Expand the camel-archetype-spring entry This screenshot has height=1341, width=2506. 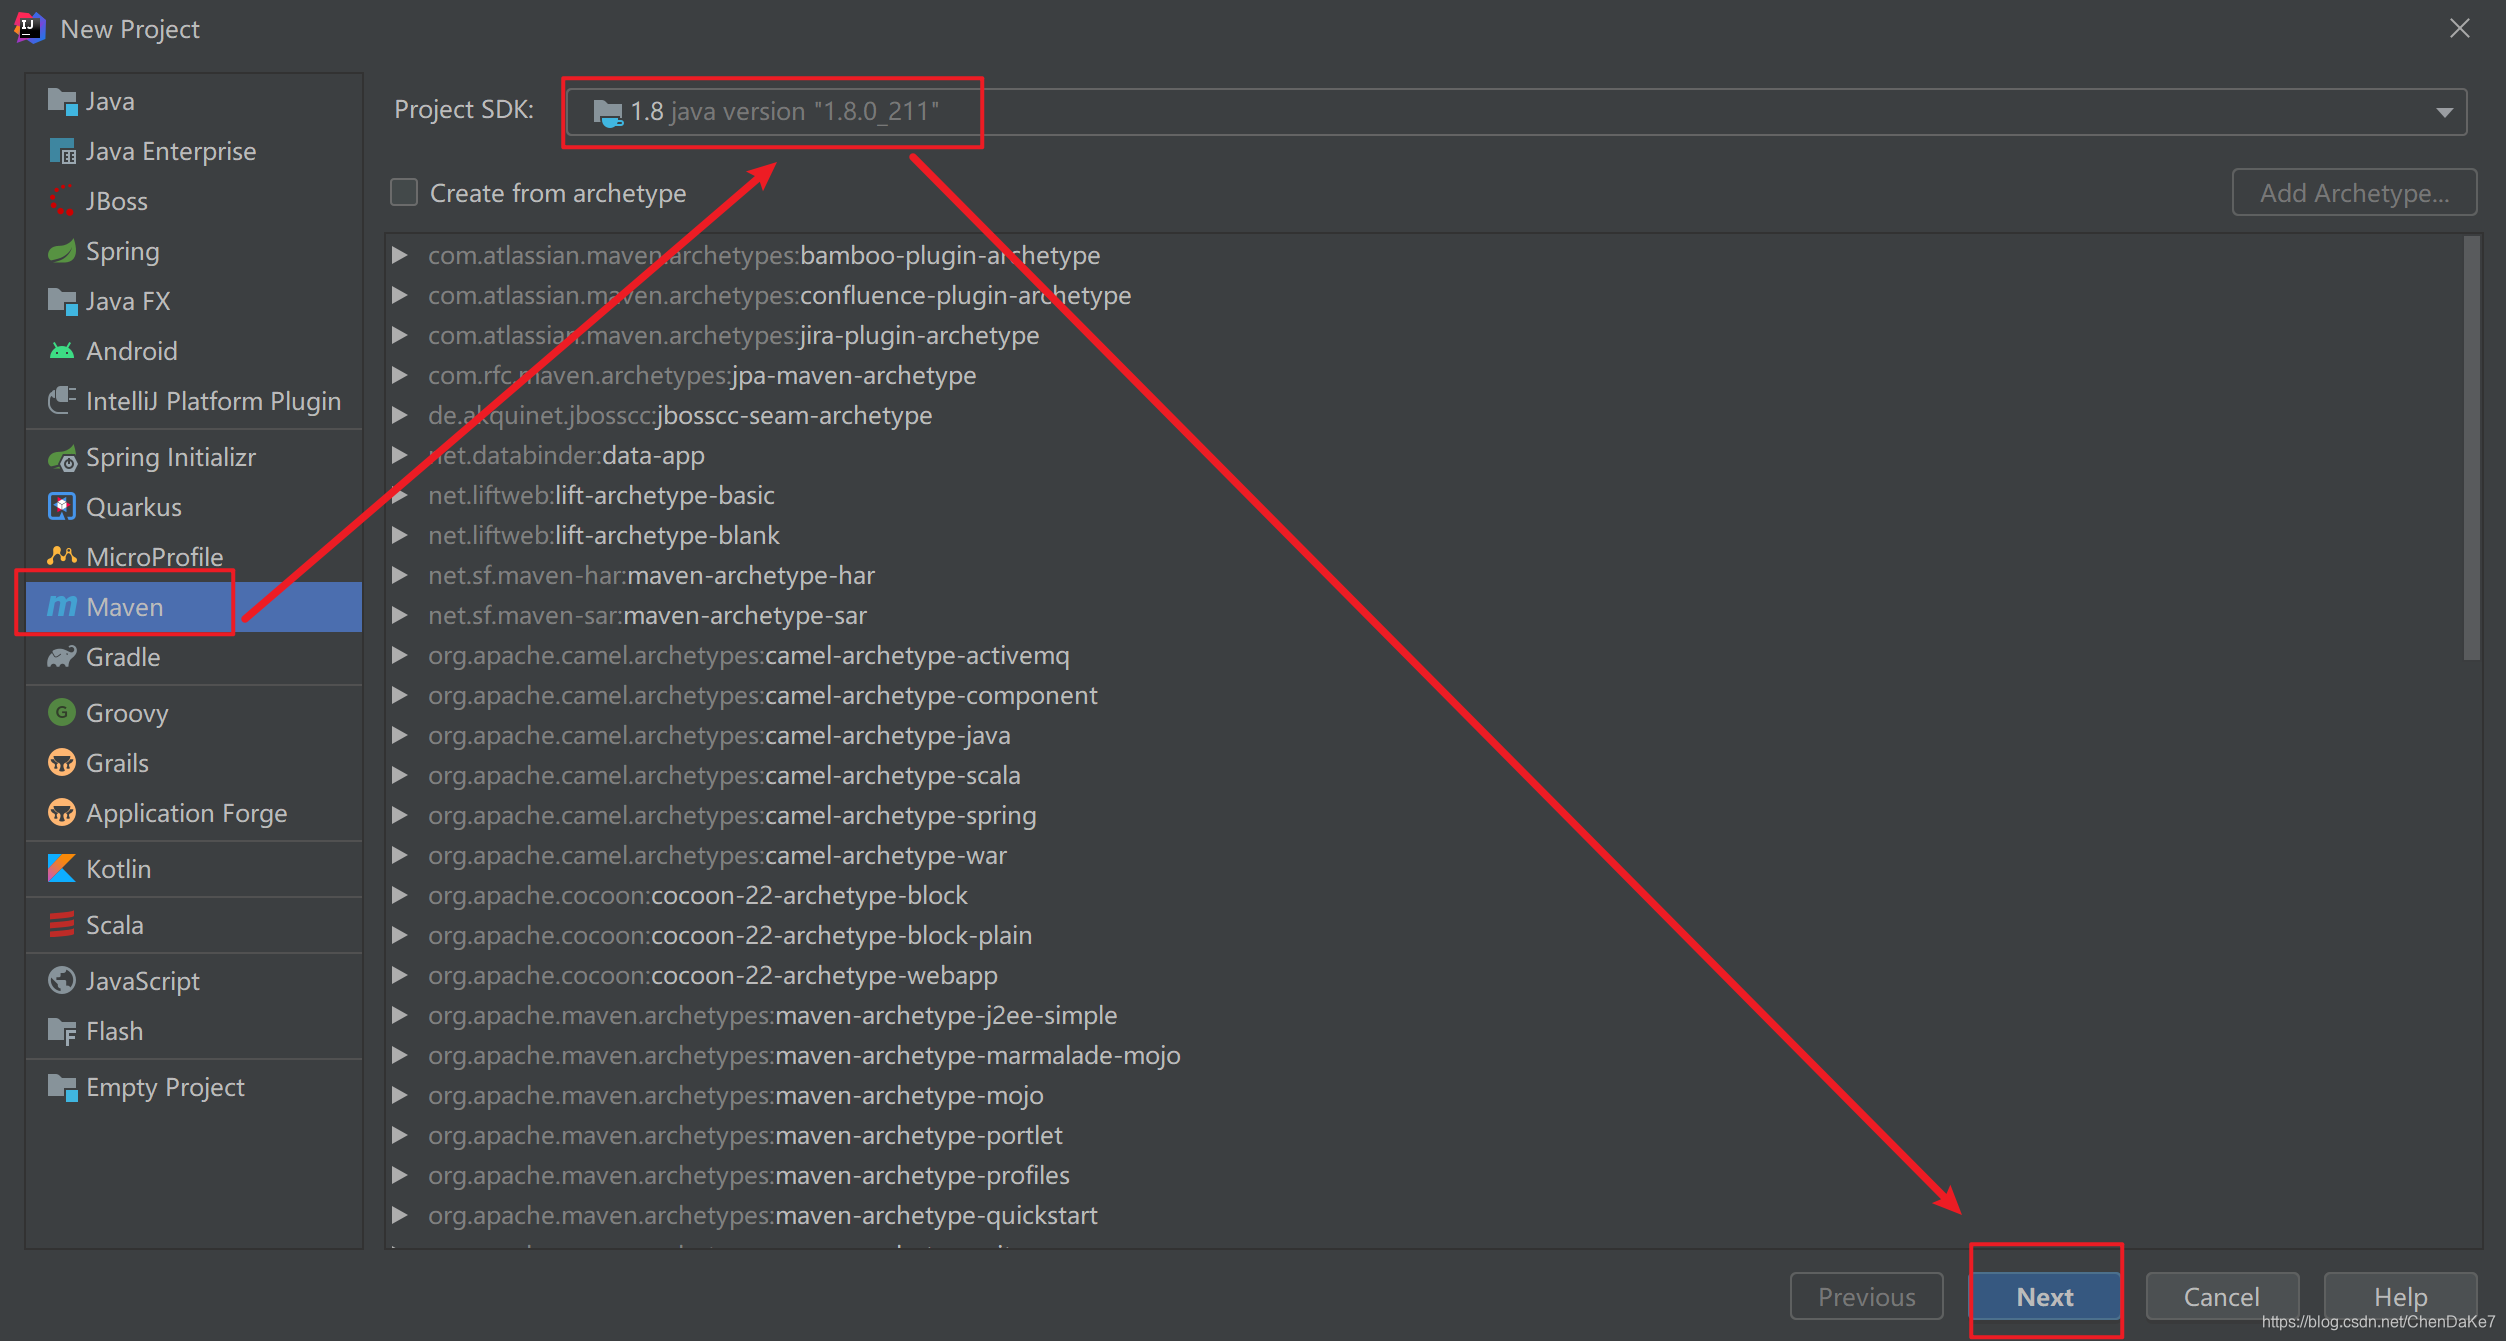coord(400,815)
